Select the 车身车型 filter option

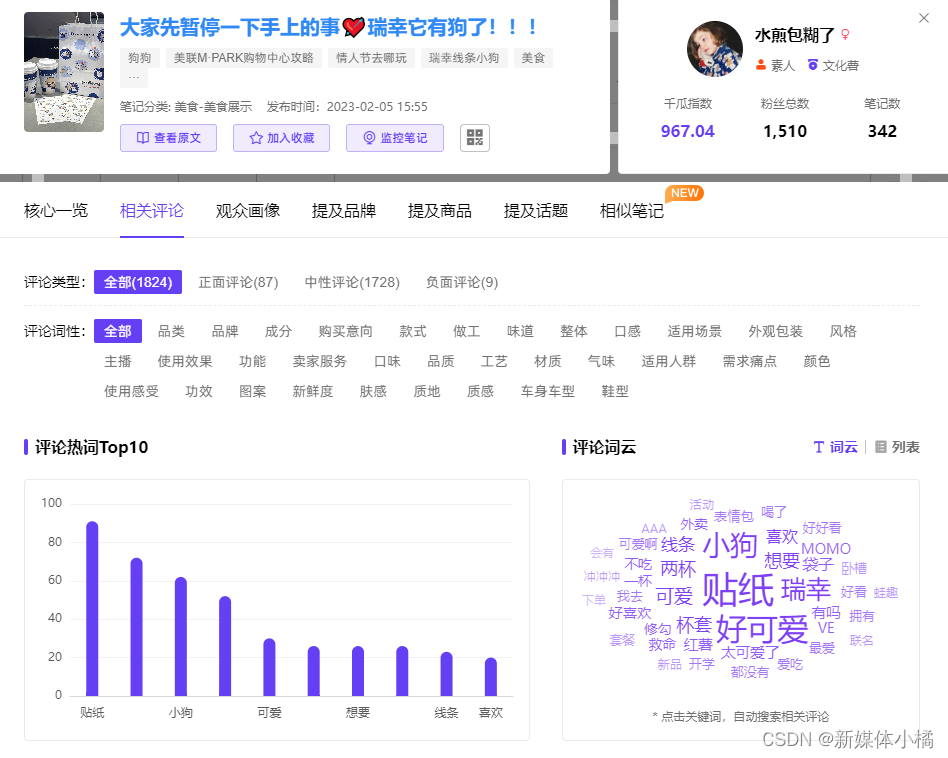548,392
